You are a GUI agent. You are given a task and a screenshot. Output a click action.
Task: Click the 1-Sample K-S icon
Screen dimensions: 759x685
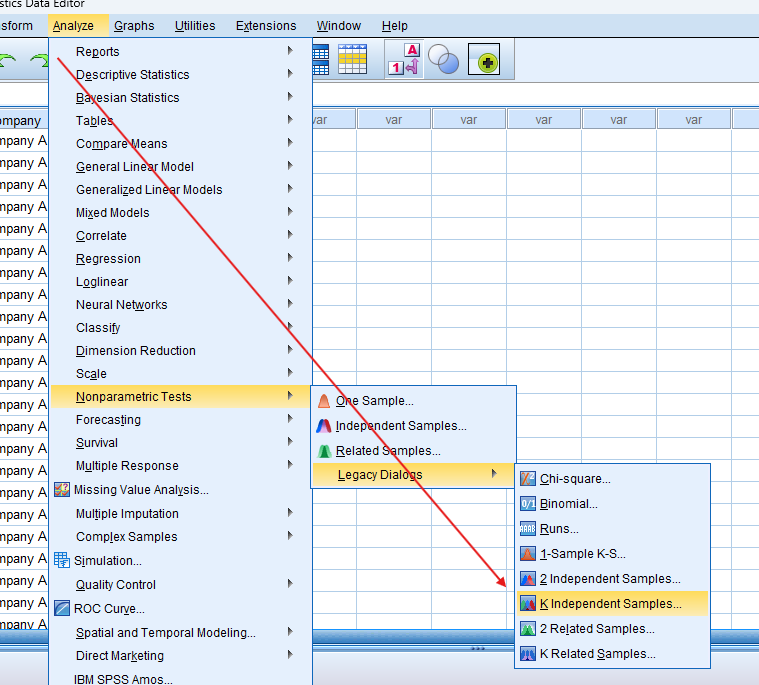528,554
